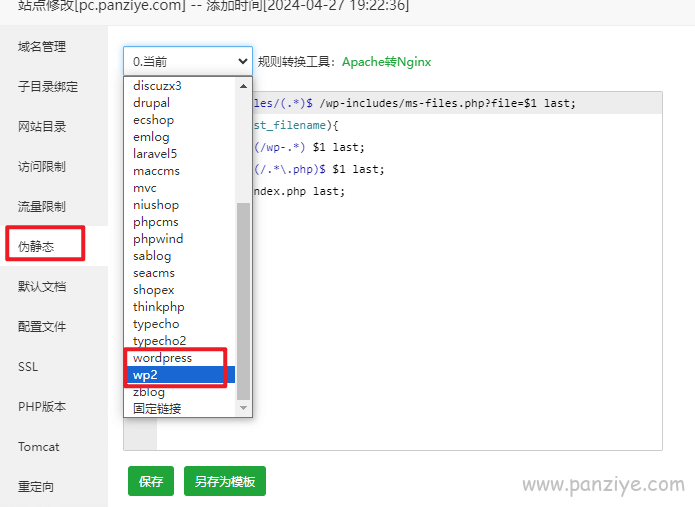Choose ecshop from the list
The image size is (695, 507).
pos(180,120)
